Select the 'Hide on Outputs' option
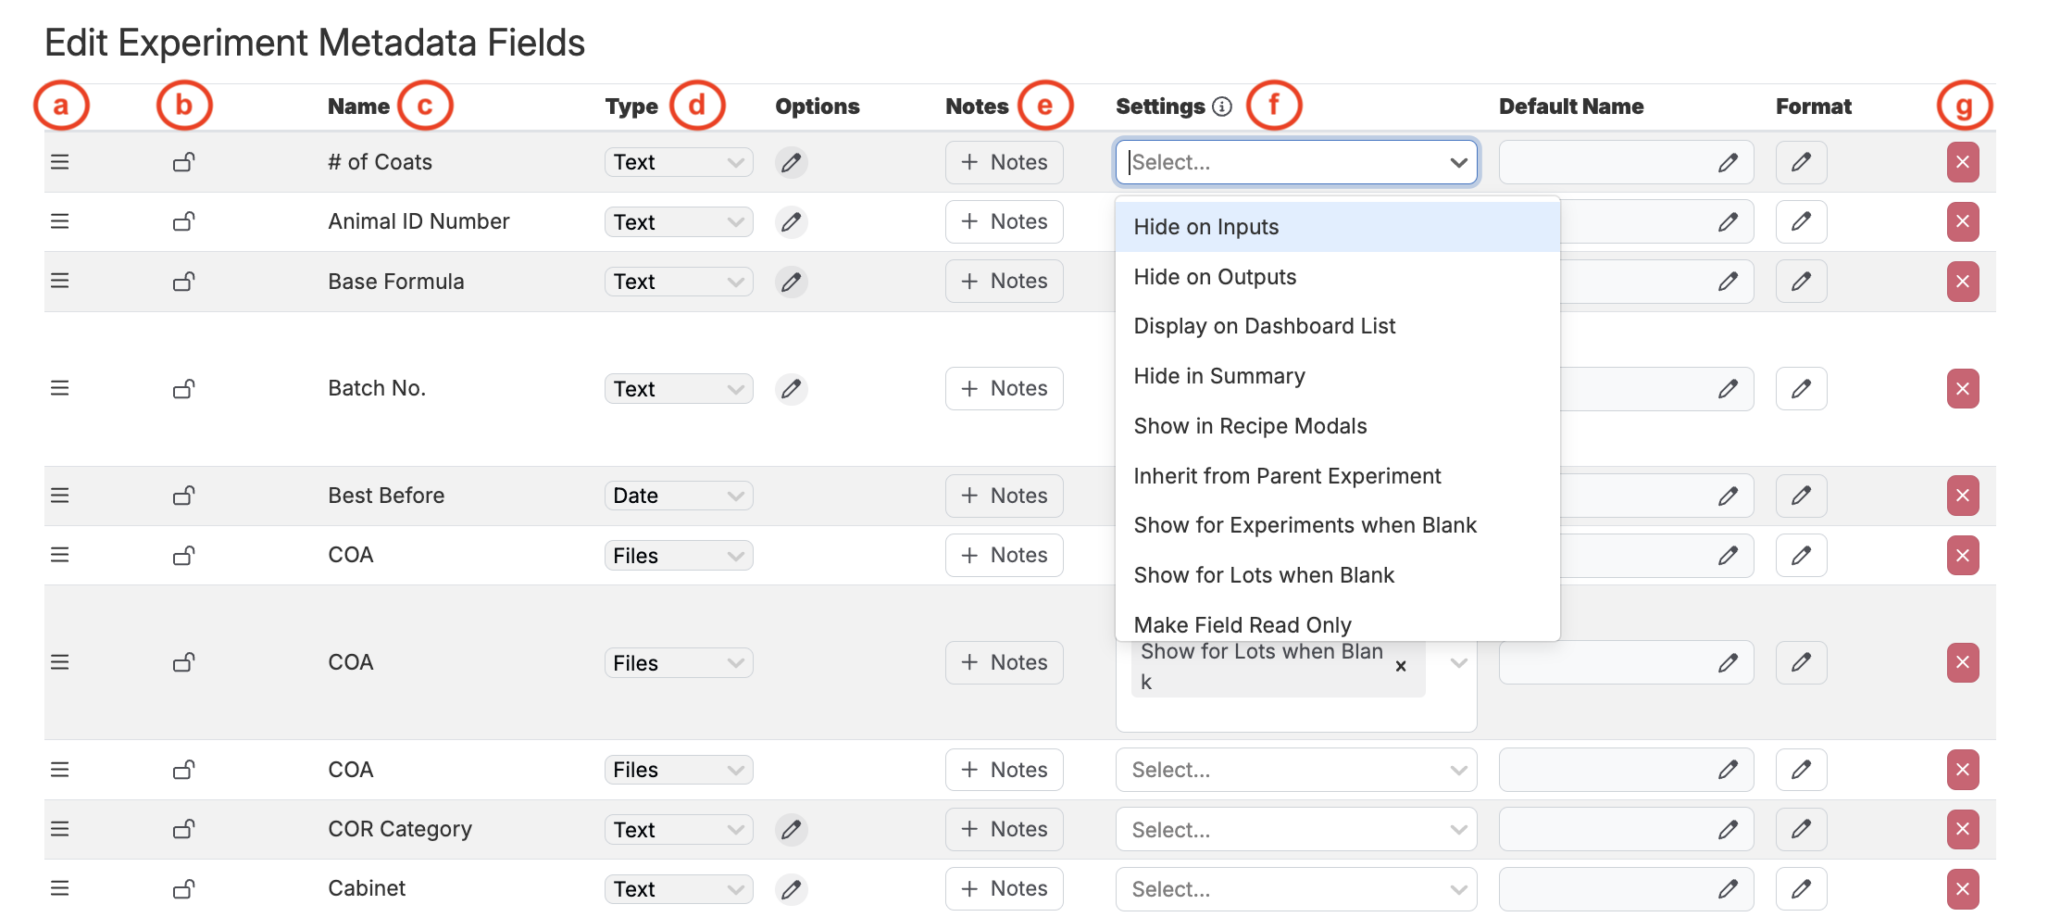2048x917 pixels. [x=1337, y=277]
